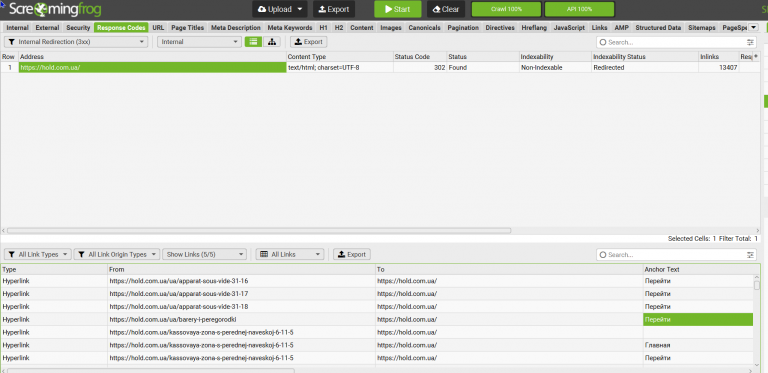The image size is (768, 373).
Task: Open the Page Titles tab
Action: 188,28
